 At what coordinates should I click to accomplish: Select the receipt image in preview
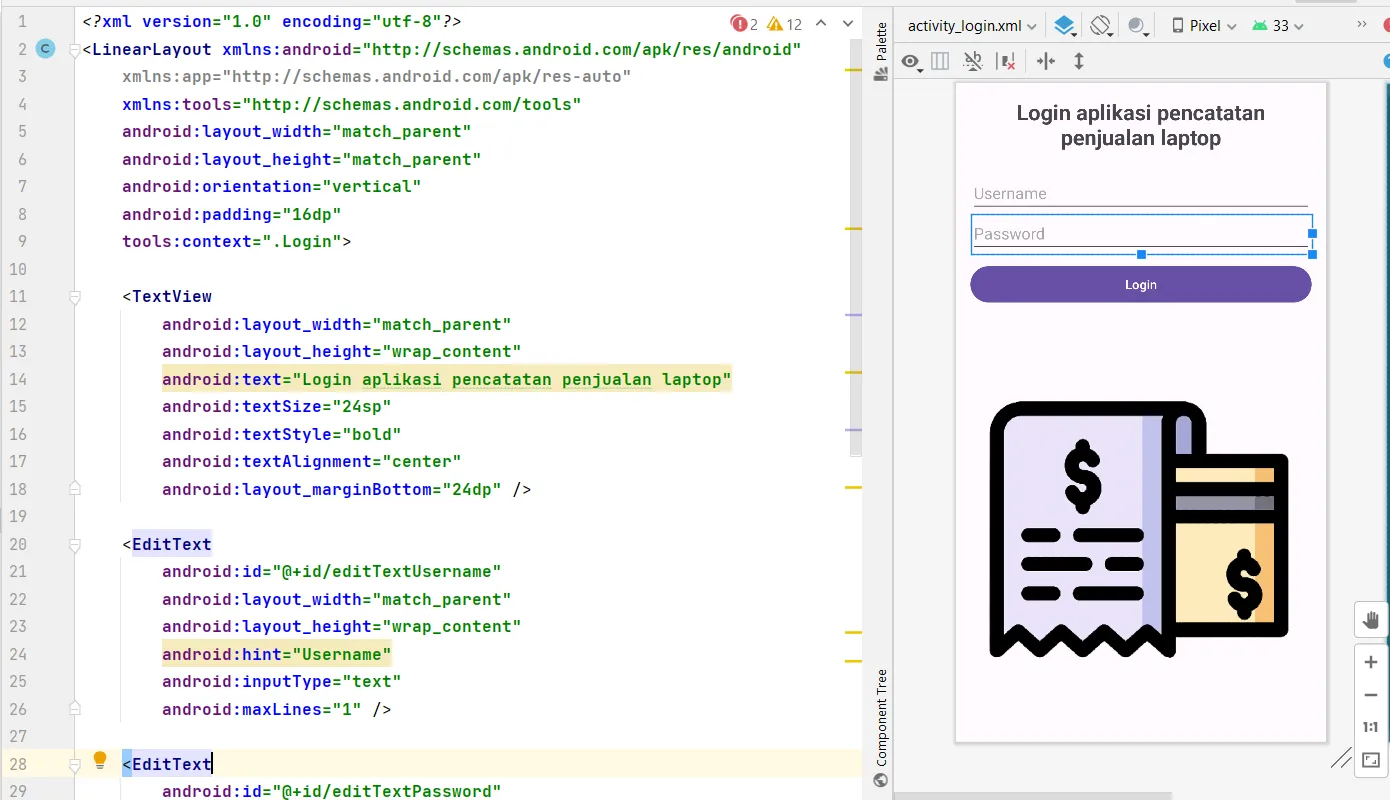tap(1139, 529)
